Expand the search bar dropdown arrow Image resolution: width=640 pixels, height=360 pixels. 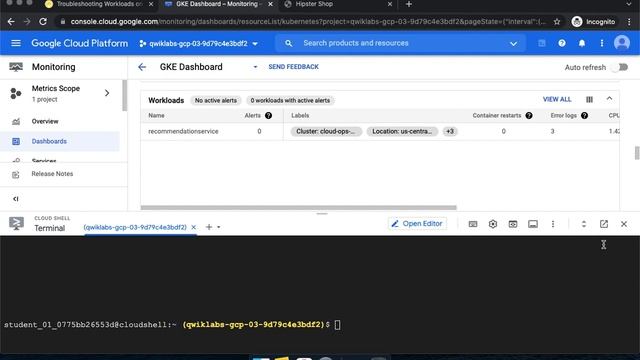[x=513, y=43]
